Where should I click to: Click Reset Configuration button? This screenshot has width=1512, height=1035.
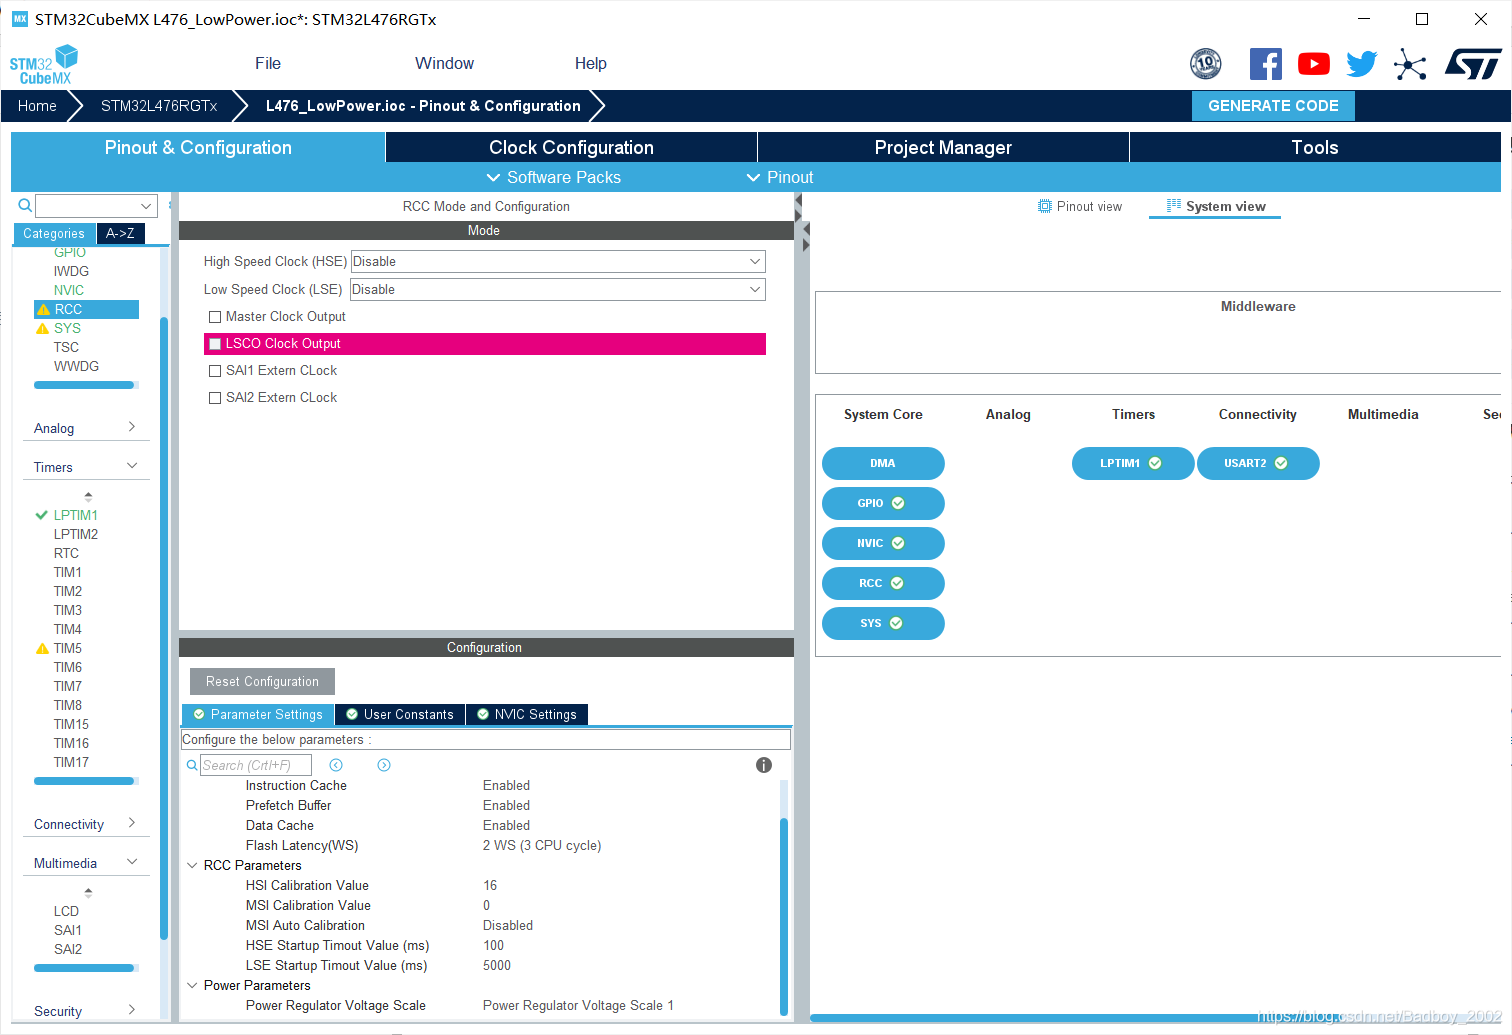(x=262, y=681)
